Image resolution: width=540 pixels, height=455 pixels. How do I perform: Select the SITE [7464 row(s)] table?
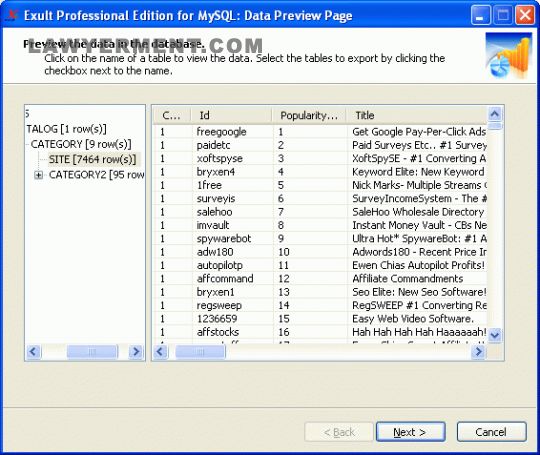point(92,159)
